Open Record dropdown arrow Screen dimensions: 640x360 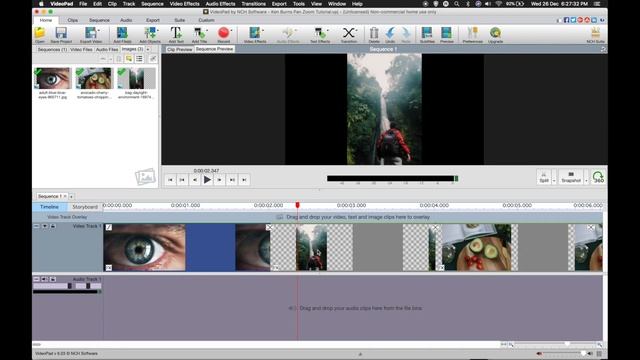pyautogui.click(x=231, y=31)
